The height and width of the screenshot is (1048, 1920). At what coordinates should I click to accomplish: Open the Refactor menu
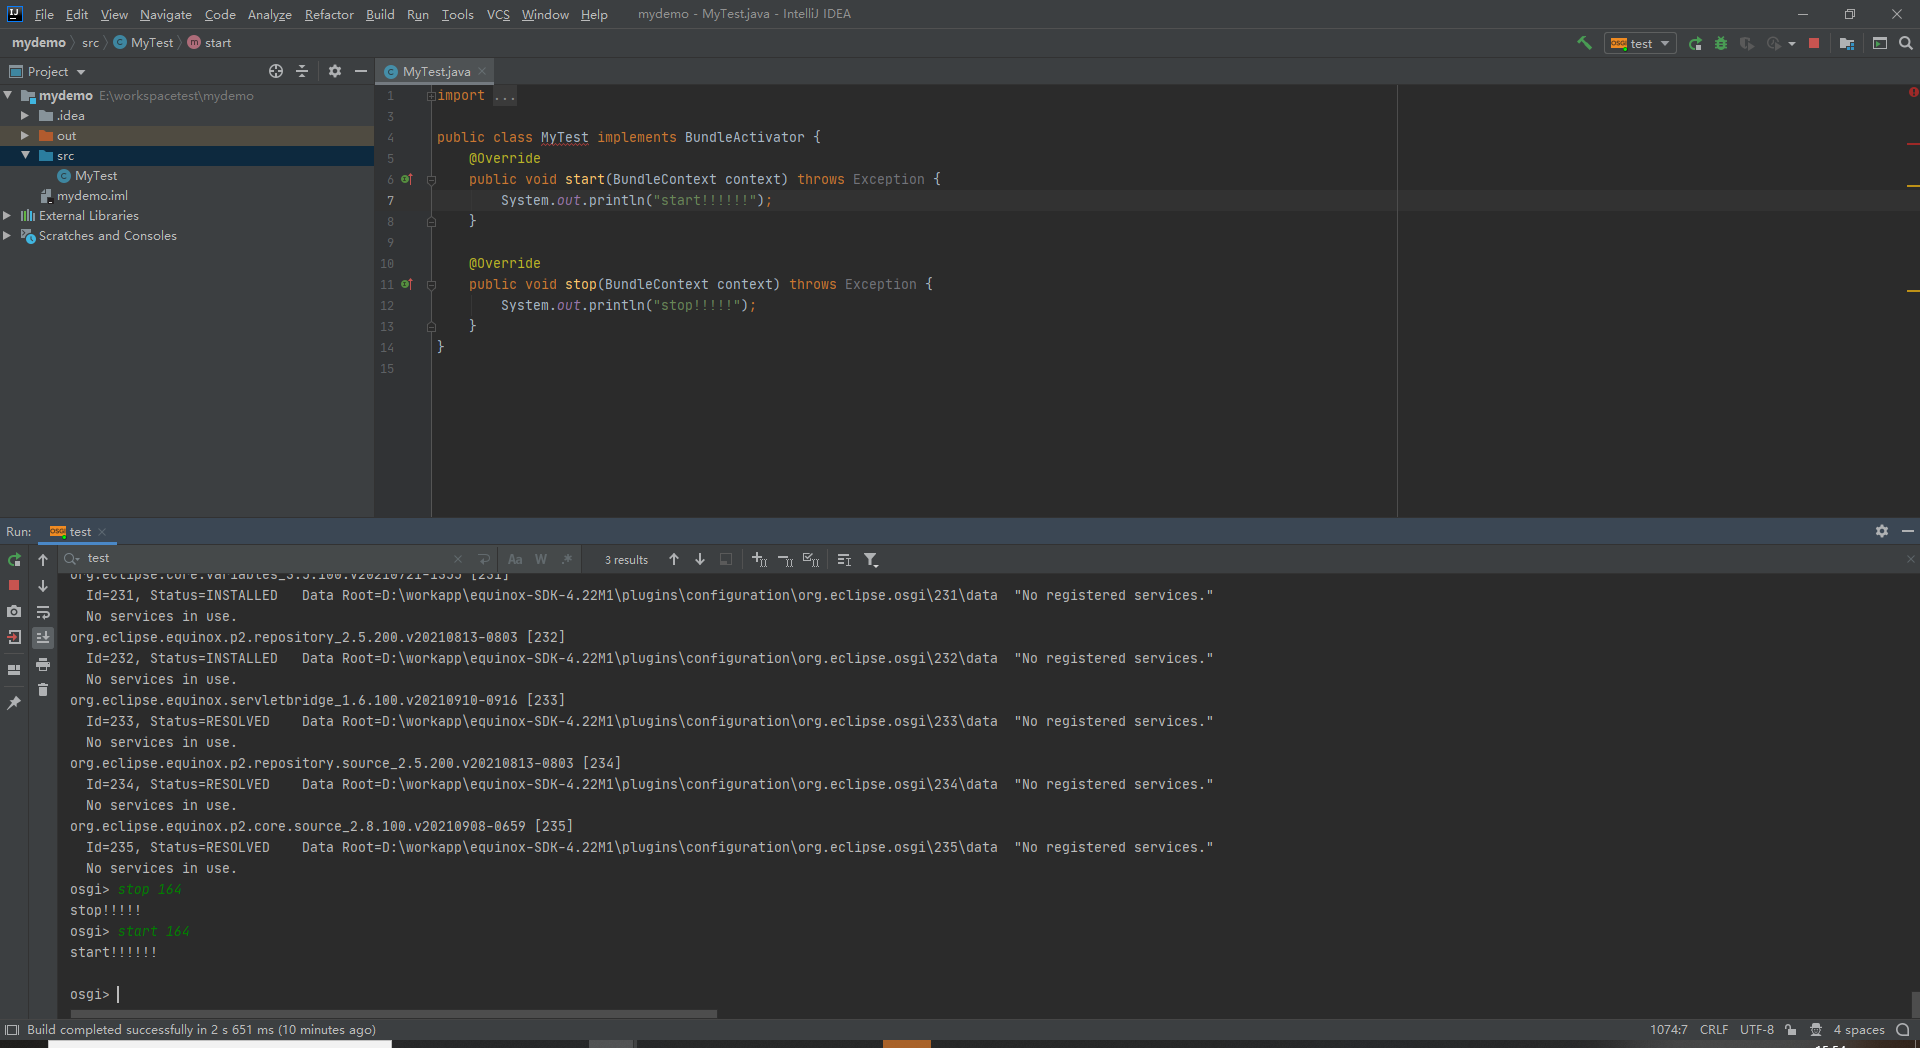click(x=329, y=14)
